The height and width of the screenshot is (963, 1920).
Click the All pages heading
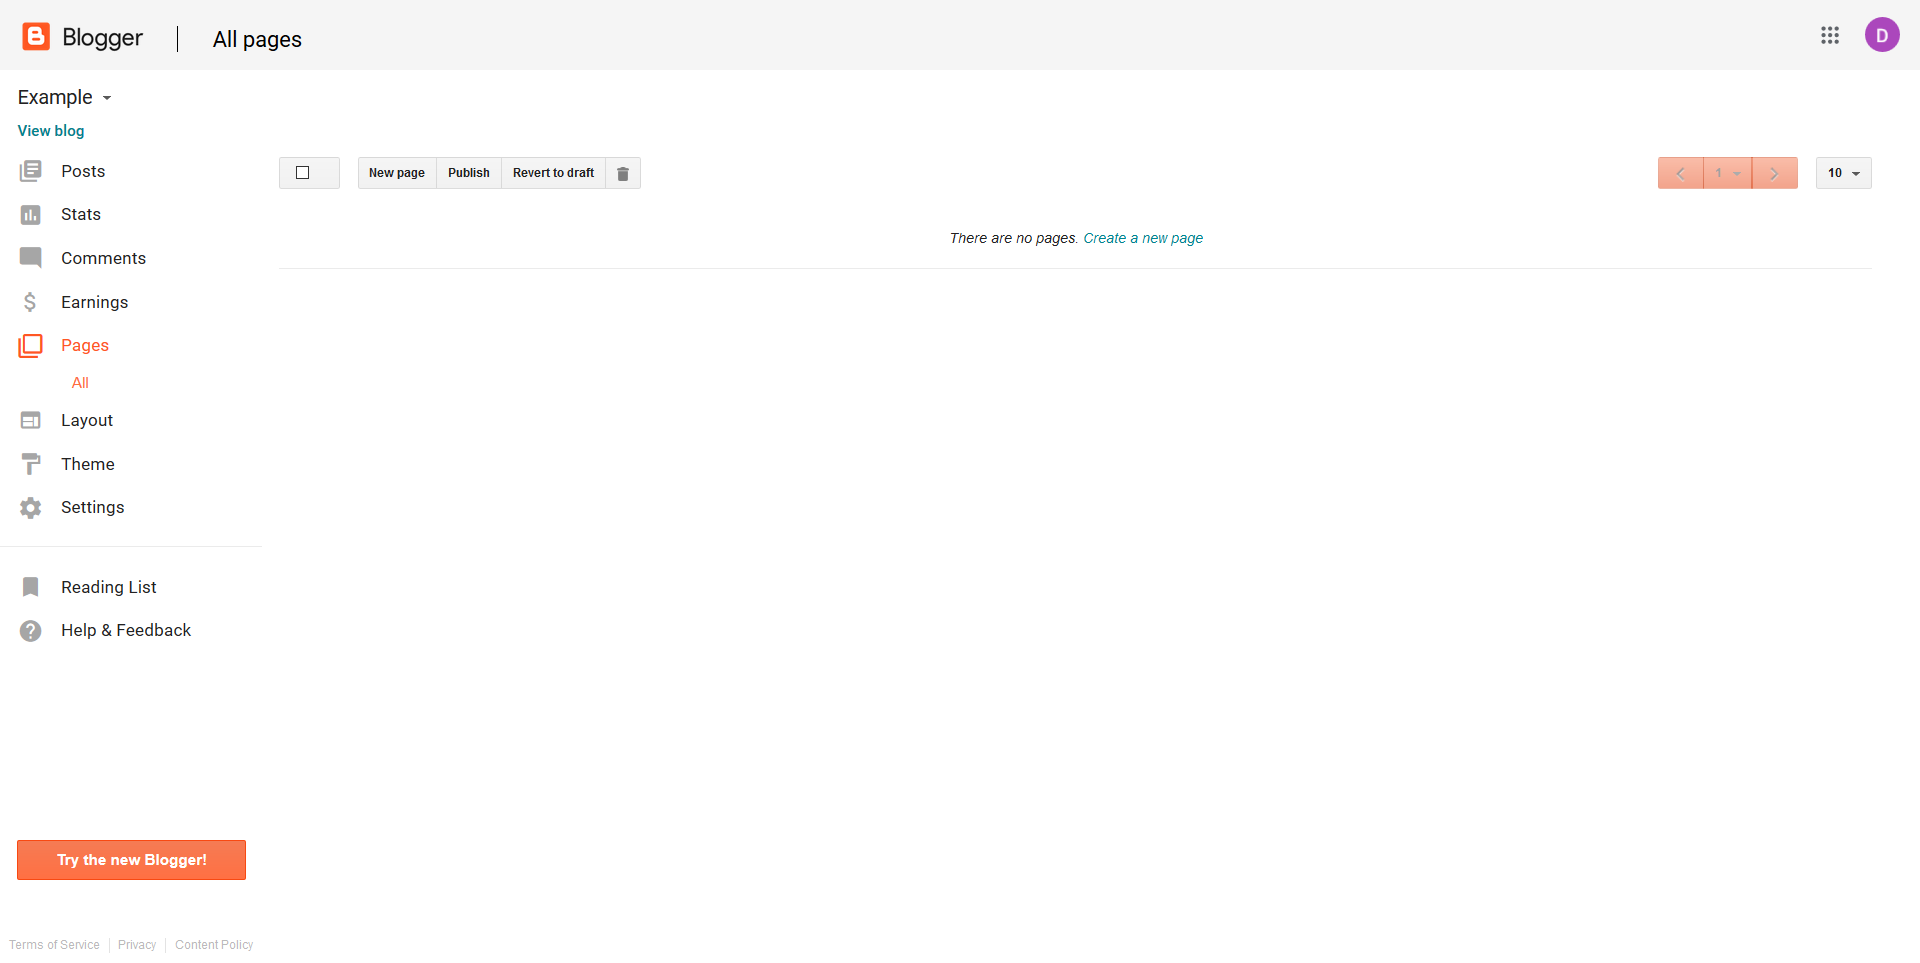coord(257,39)
